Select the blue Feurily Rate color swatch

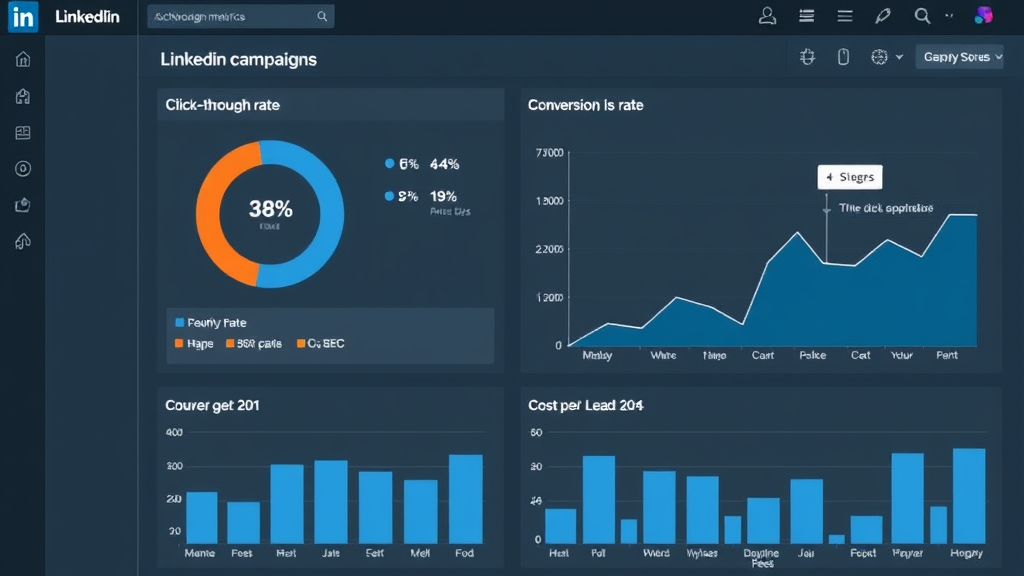click(x=180, y=323)
